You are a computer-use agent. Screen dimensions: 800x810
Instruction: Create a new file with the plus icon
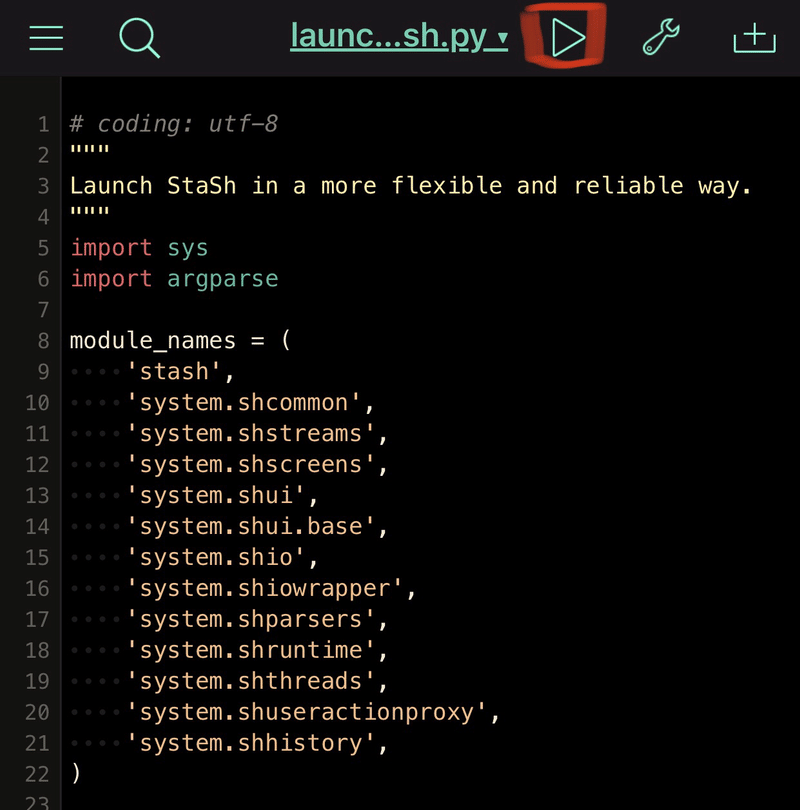pos(754,36)
